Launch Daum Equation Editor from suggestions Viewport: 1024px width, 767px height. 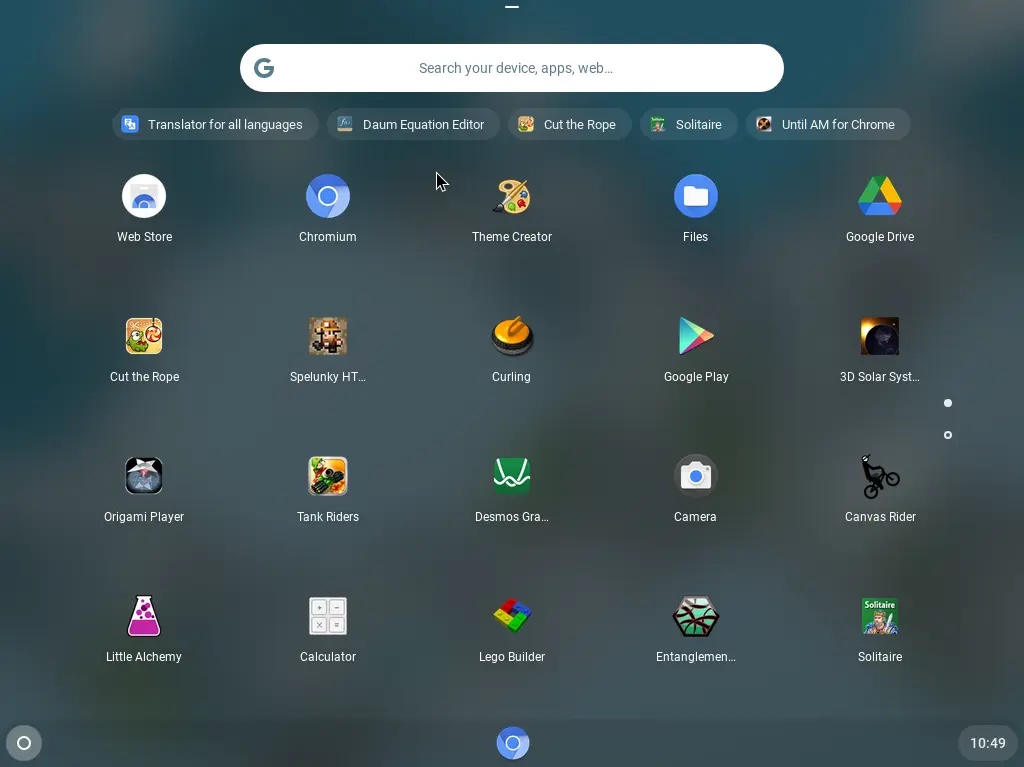[x=413, y=124]
